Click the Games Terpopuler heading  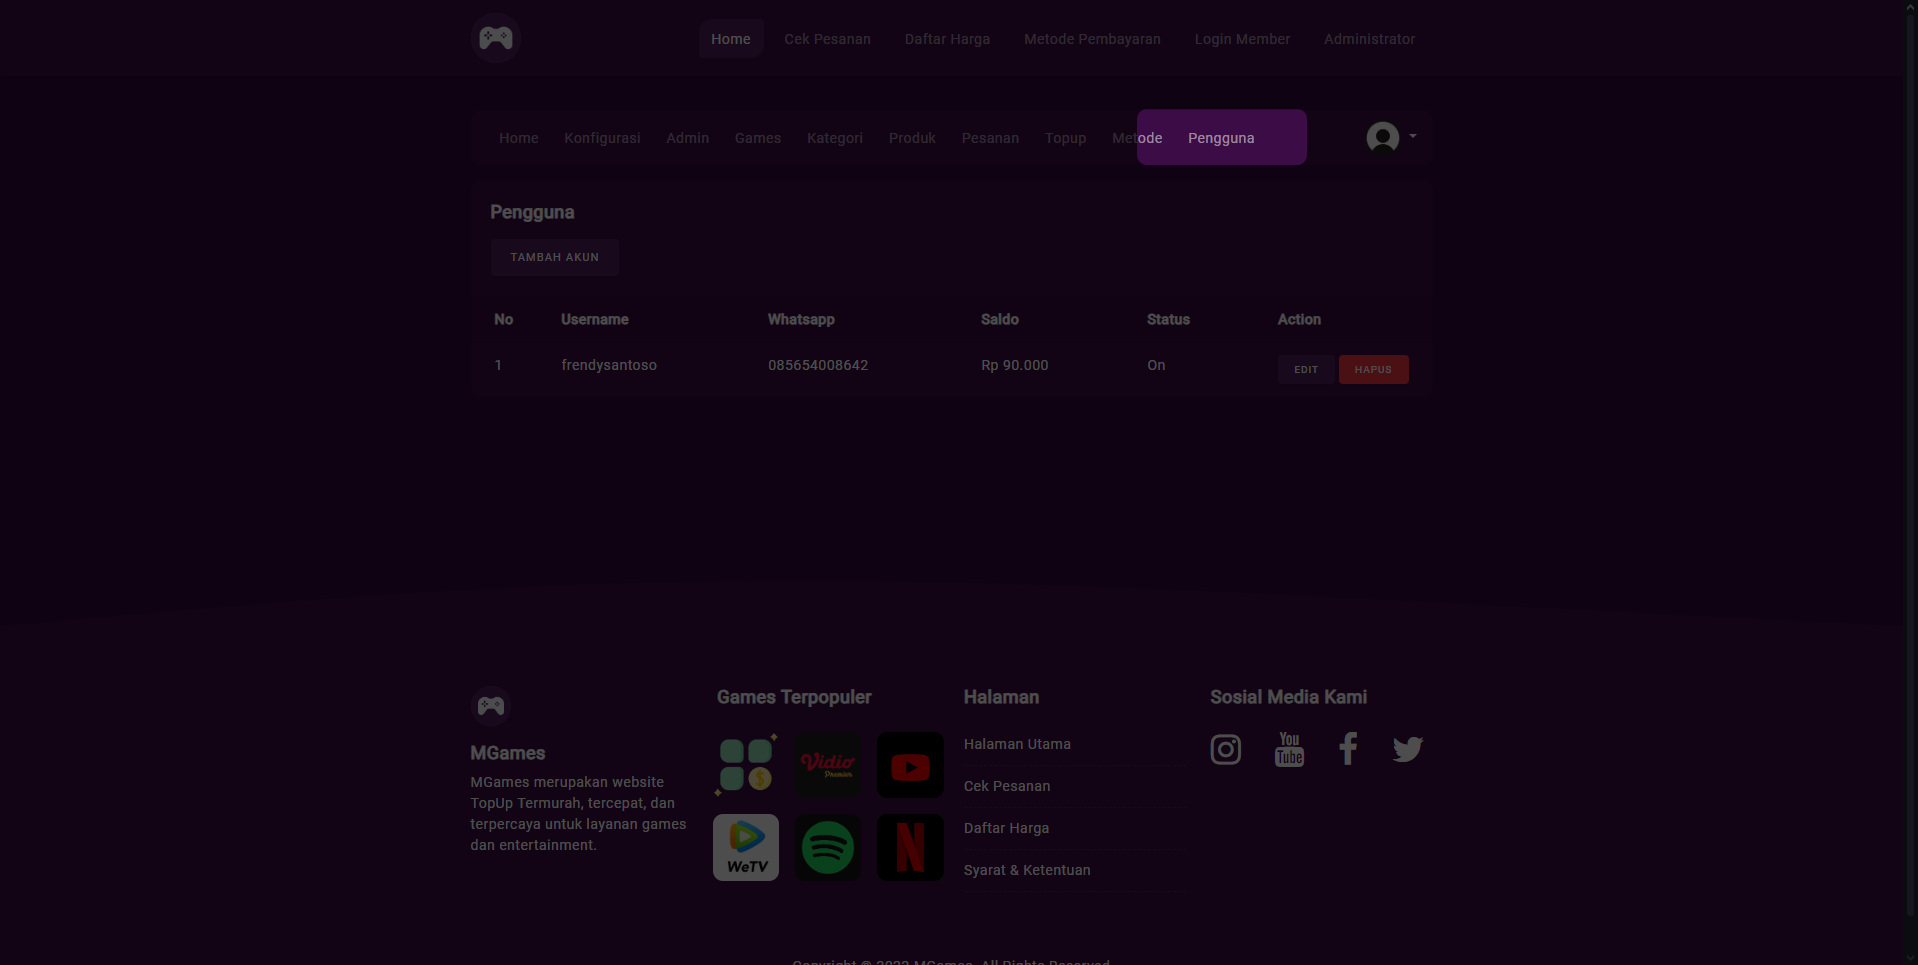tap(794, 697)
